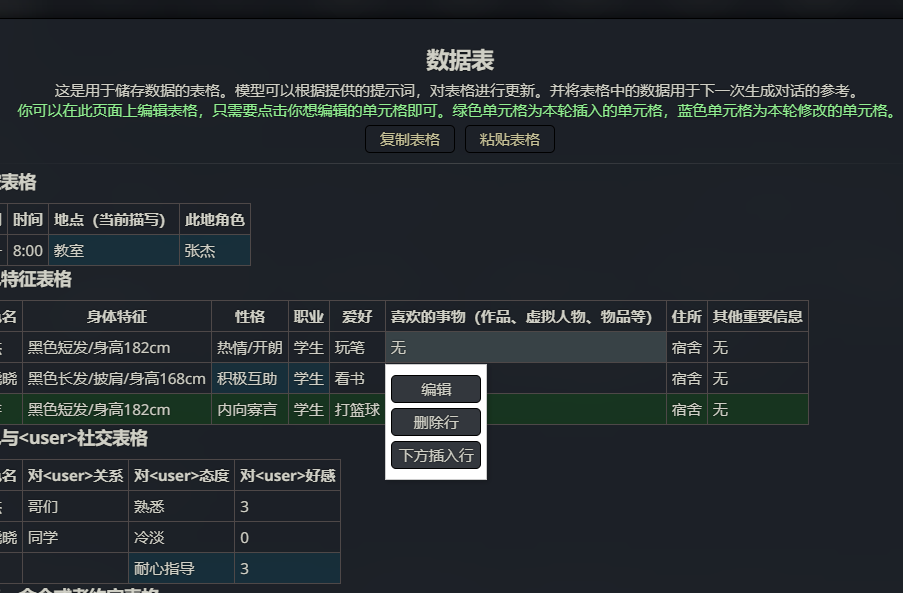903x593 pixels.
Task: Select the 内向寡言 cell in green row
Action: click(250, 410)
